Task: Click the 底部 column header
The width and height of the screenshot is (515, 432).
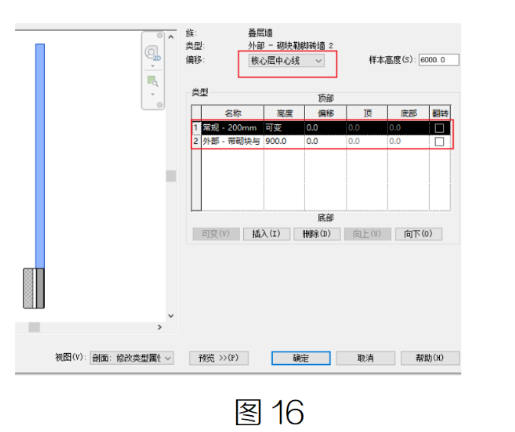Action: 408,113
